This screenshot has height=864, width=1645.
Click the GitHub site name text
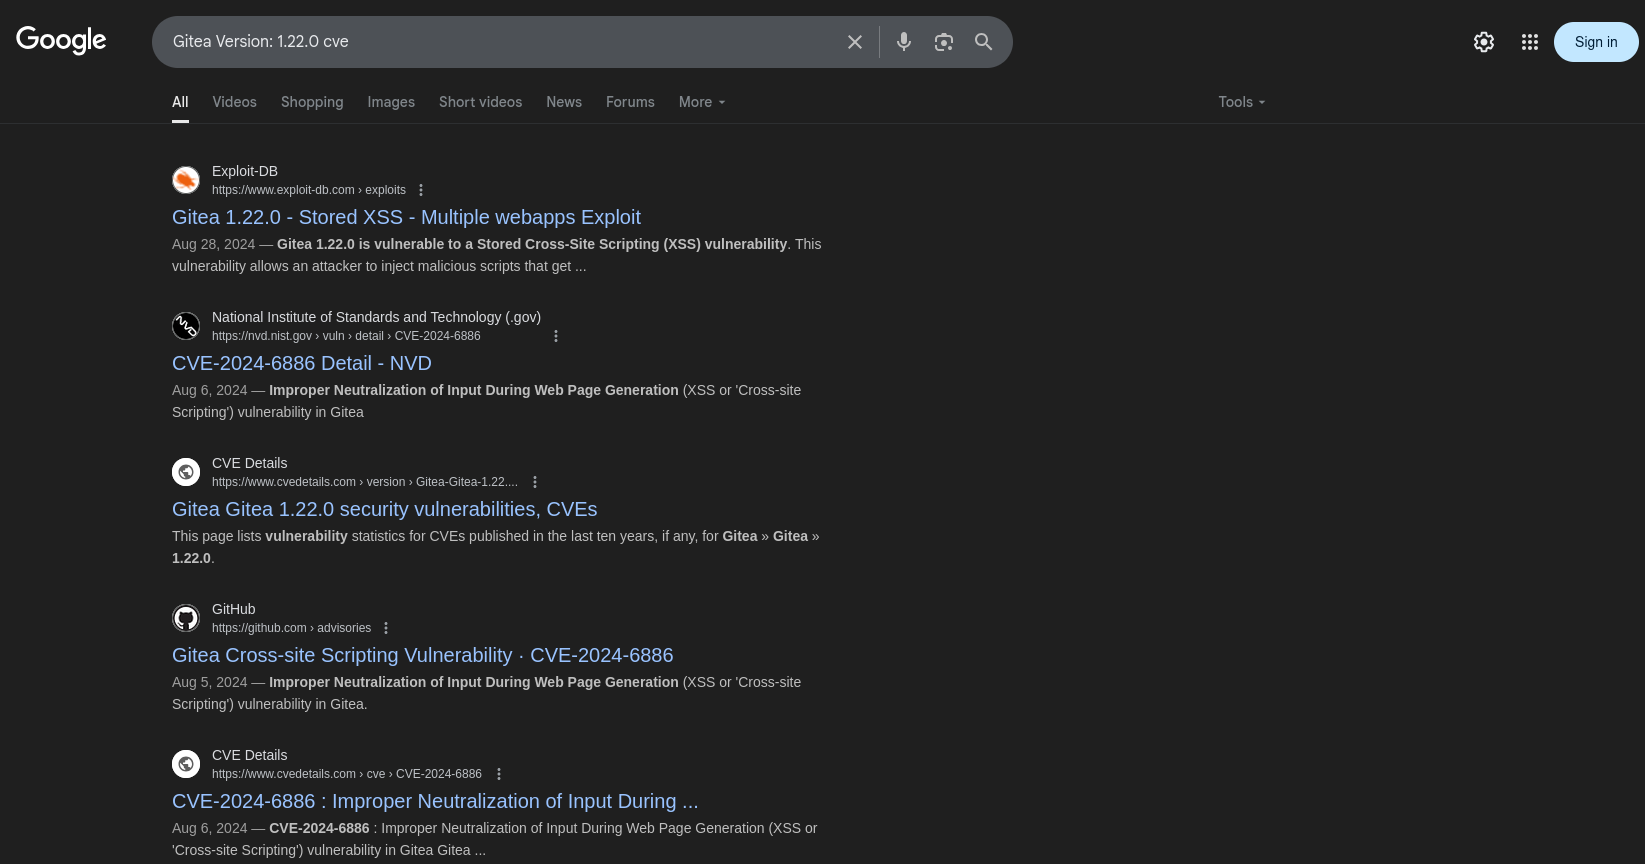click(x=234, y=609)
